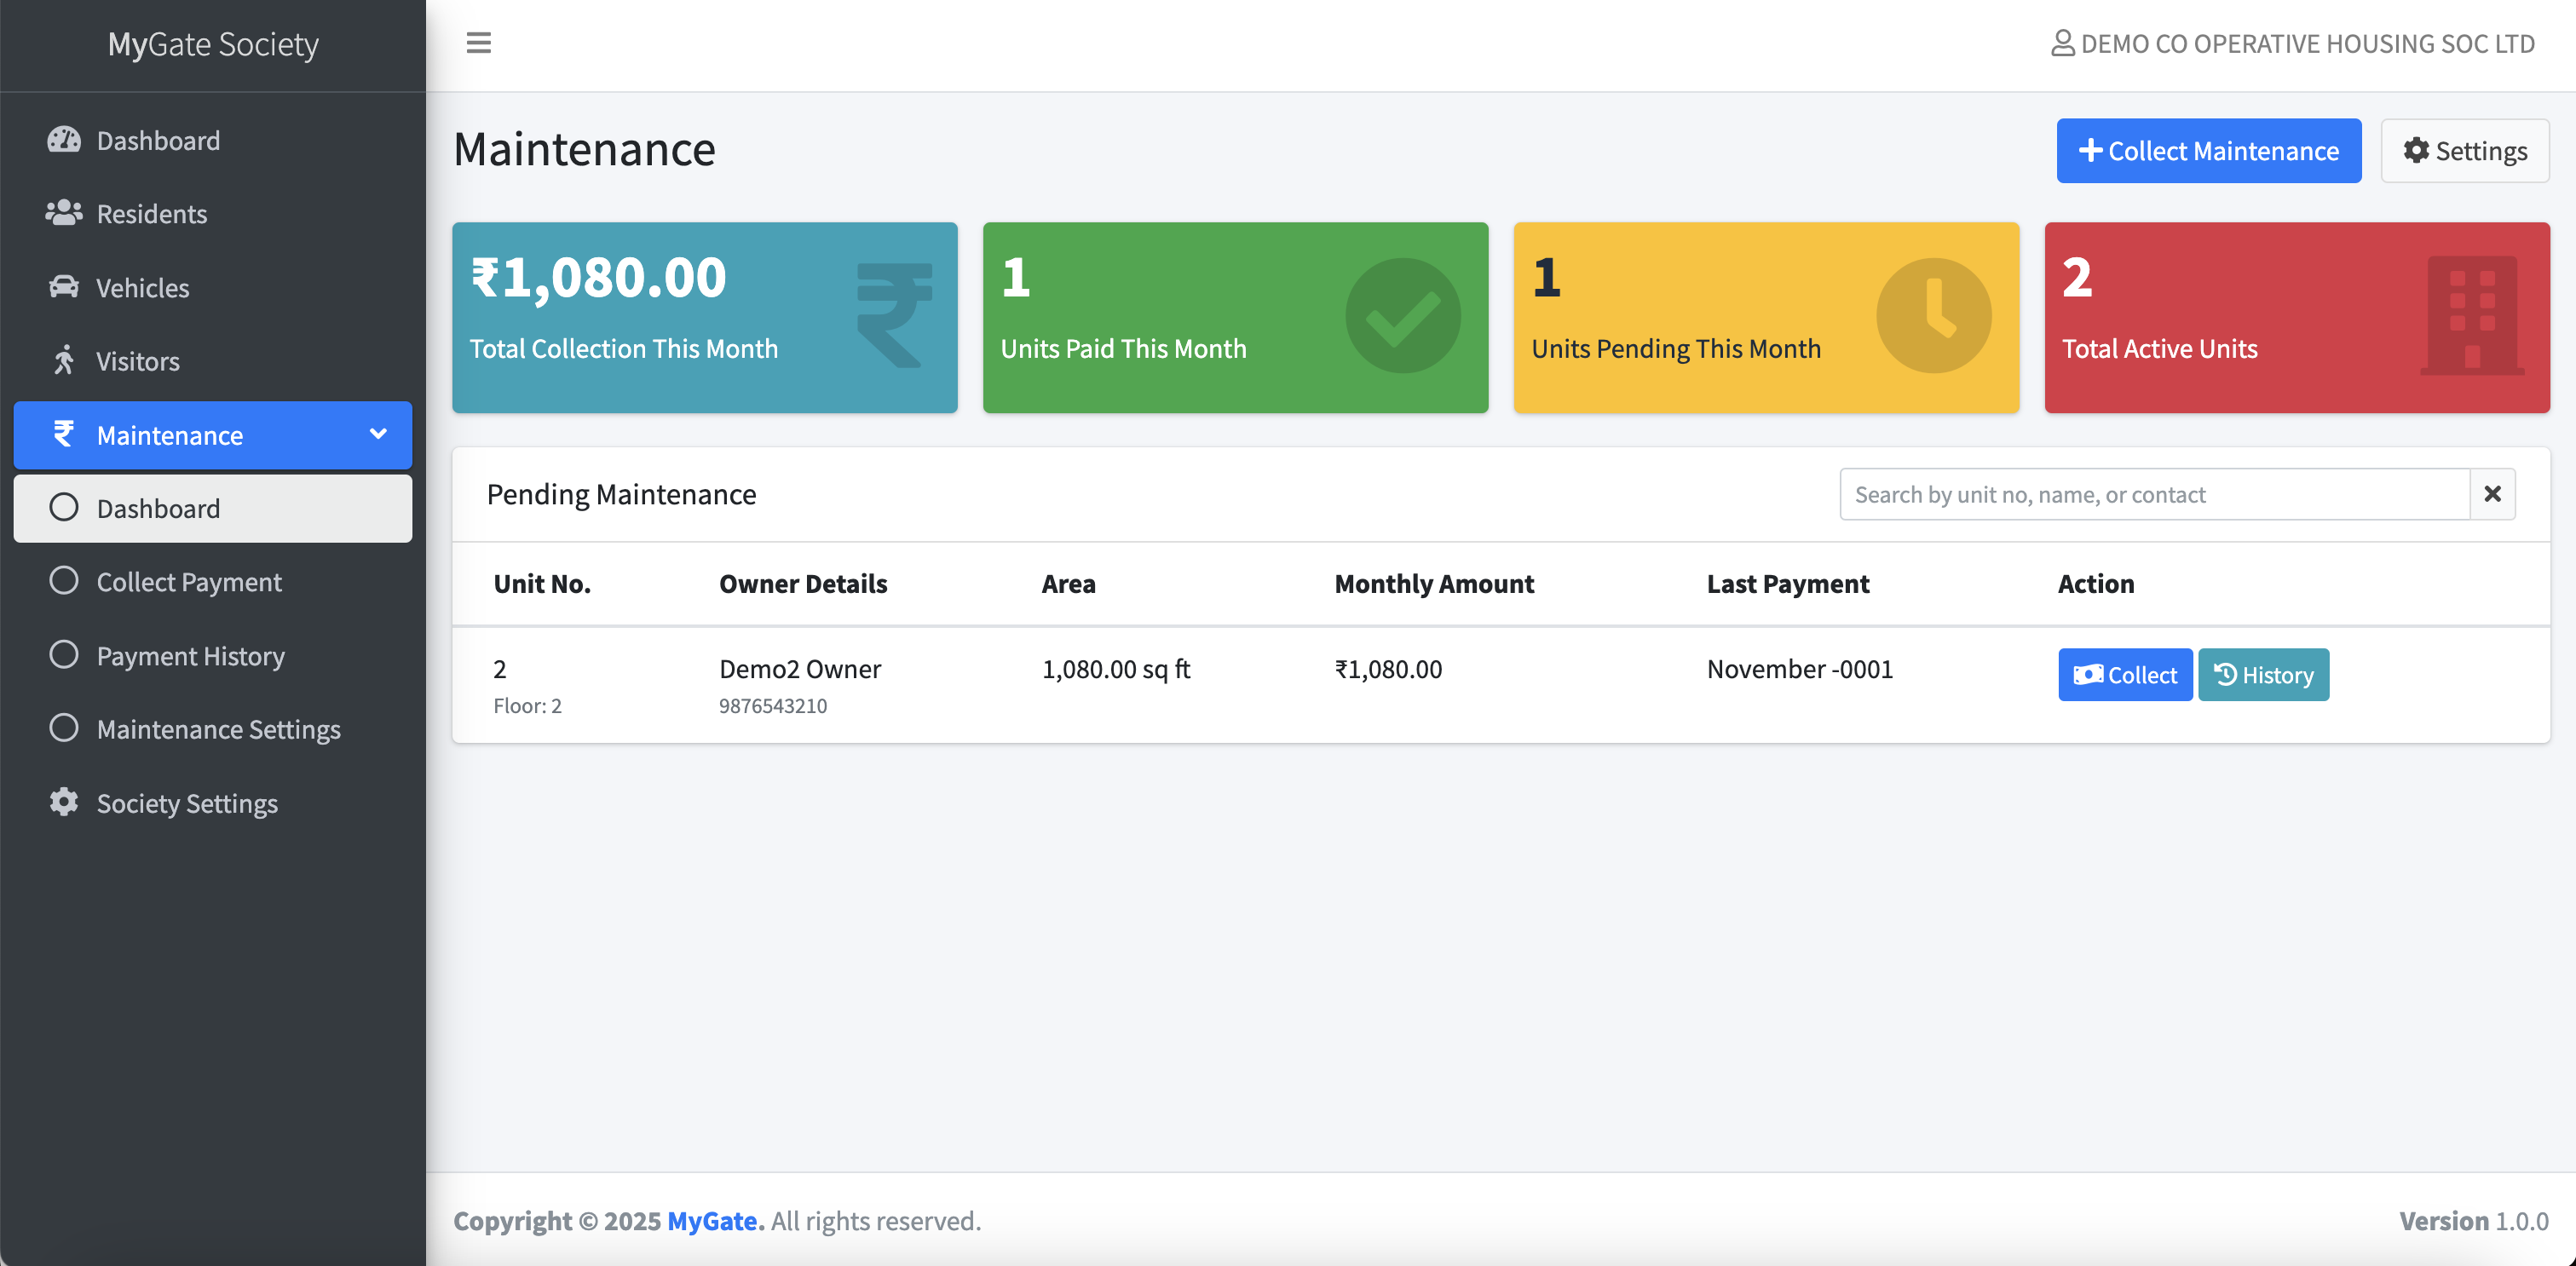Focus the search by unit no field
This screenshot has width=2576, height=1266.
click(2155, 494)
